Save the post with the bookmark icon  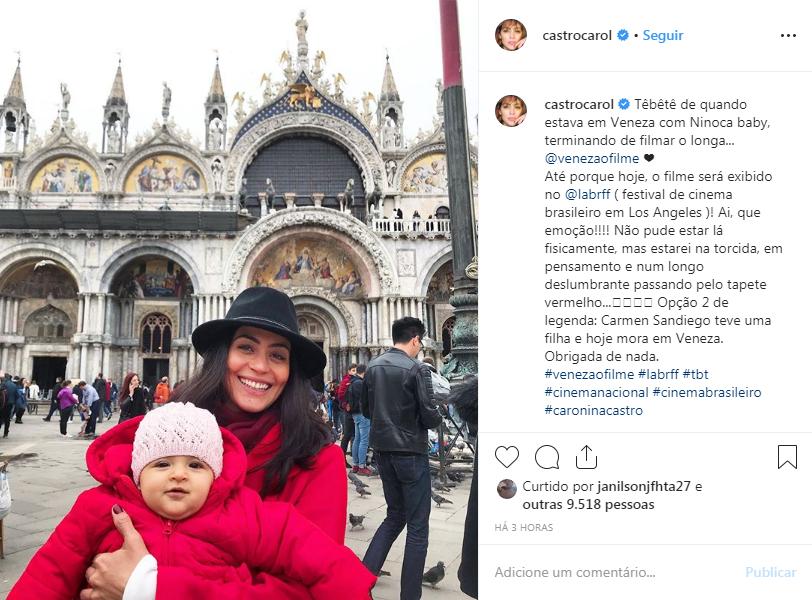point(787,457)
